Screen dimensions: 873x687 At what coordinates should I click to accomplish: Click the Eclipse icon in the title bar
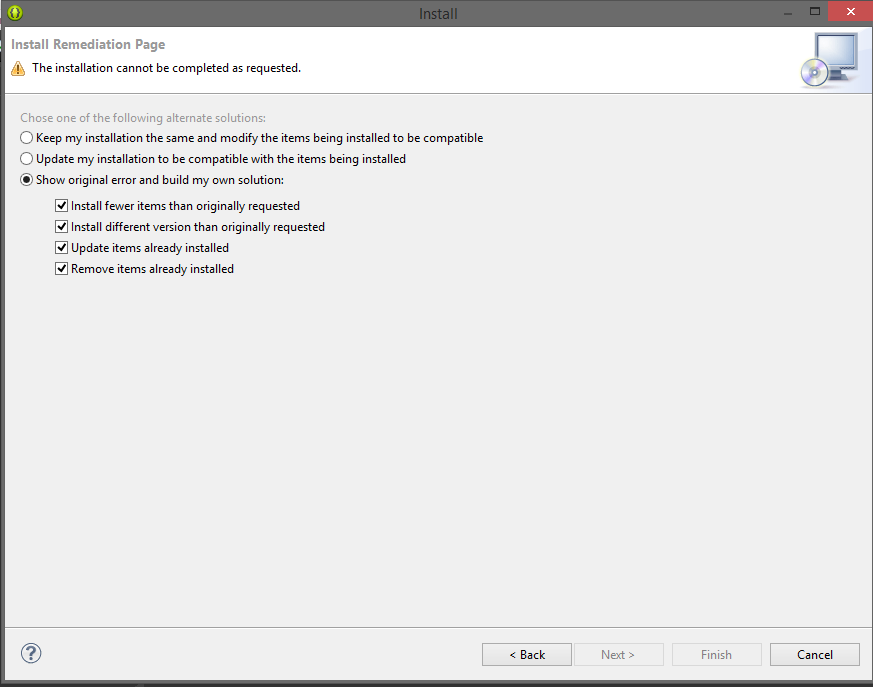pos(14,13)
